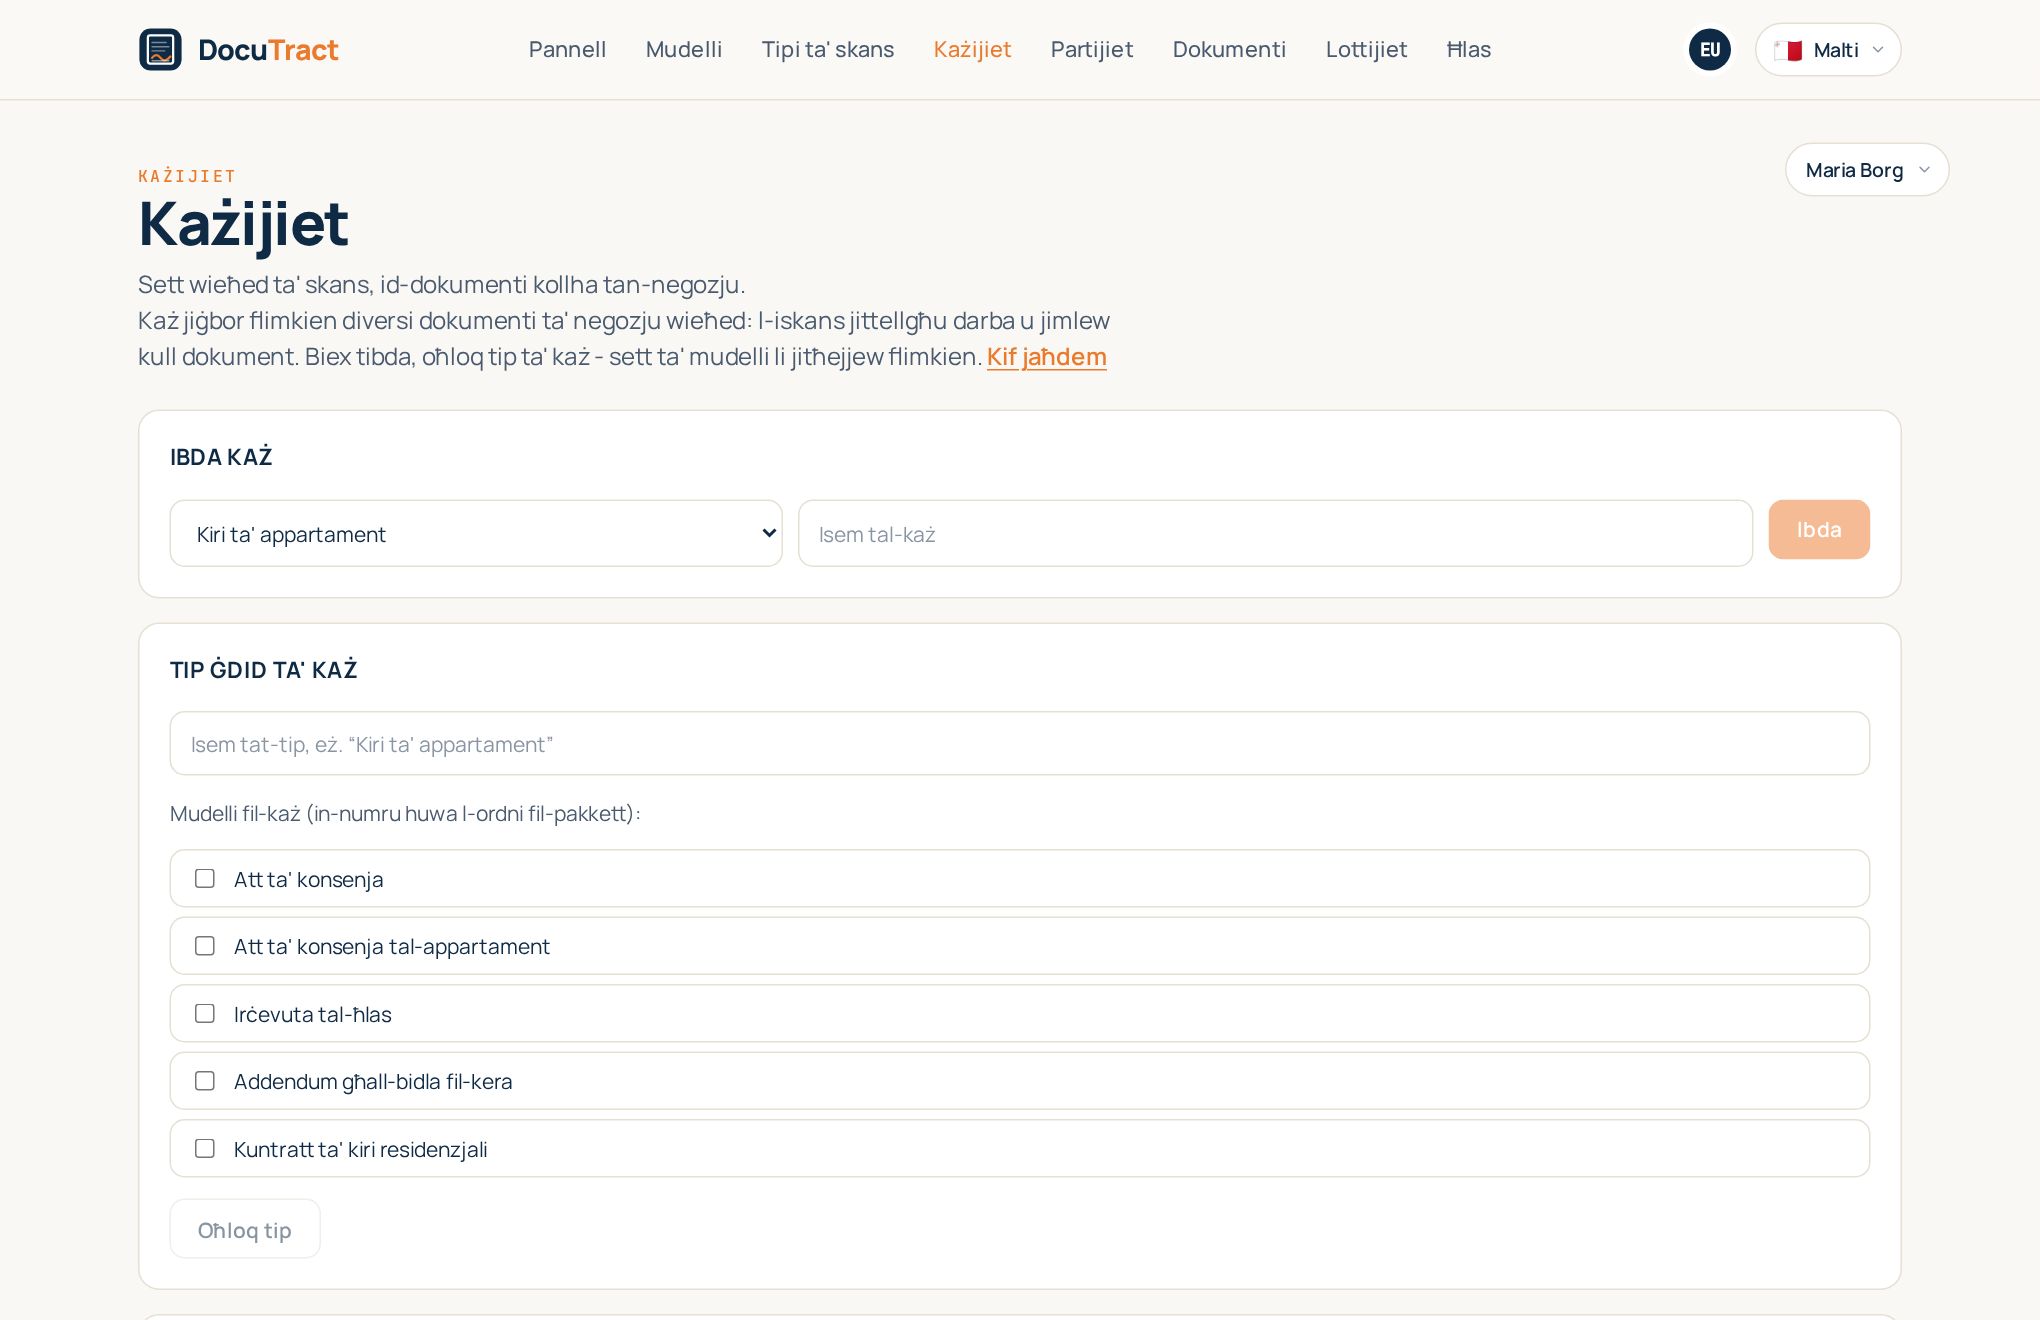Open Tipi ta' skans page
Screen dimensions: 2040x1320
point(828,50)
